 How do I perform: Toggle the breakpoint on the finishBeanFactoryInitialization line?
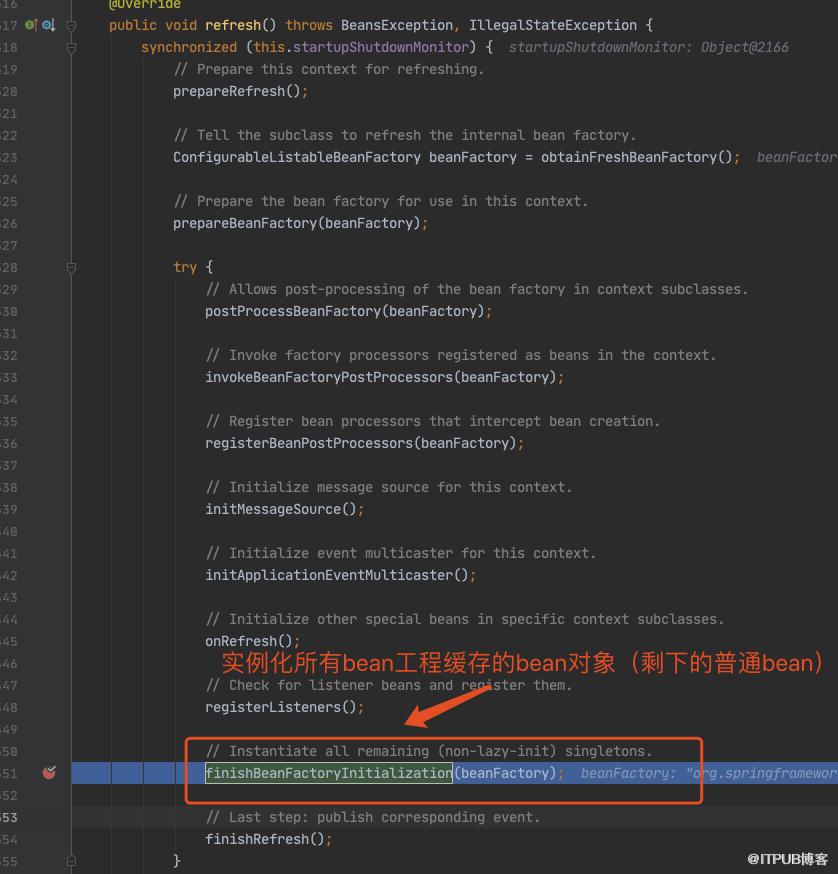pos(49,773)
